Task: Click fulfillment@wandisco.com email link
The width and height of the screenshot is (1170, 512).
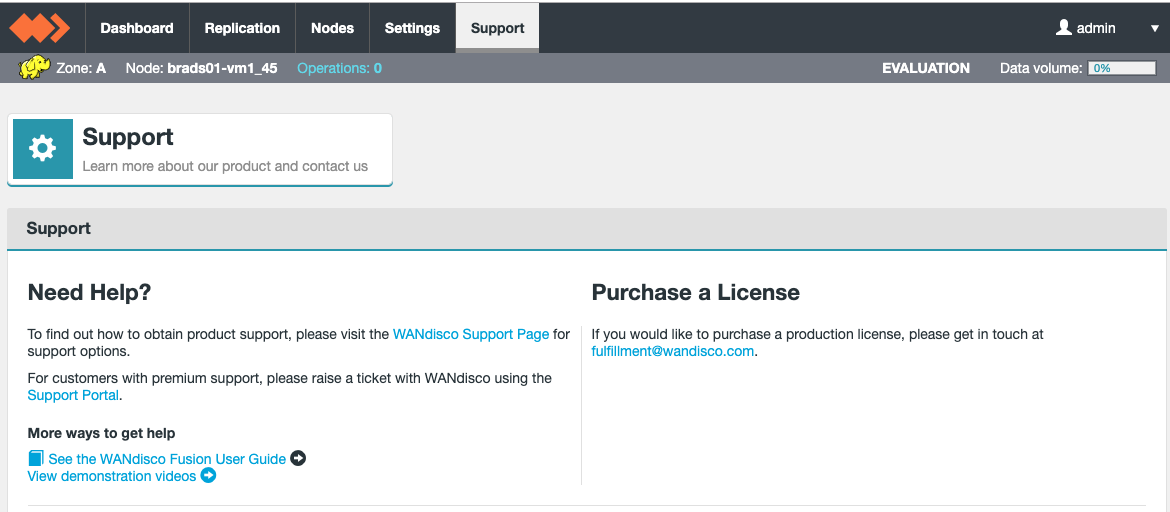Action: [x=673, y=351]
